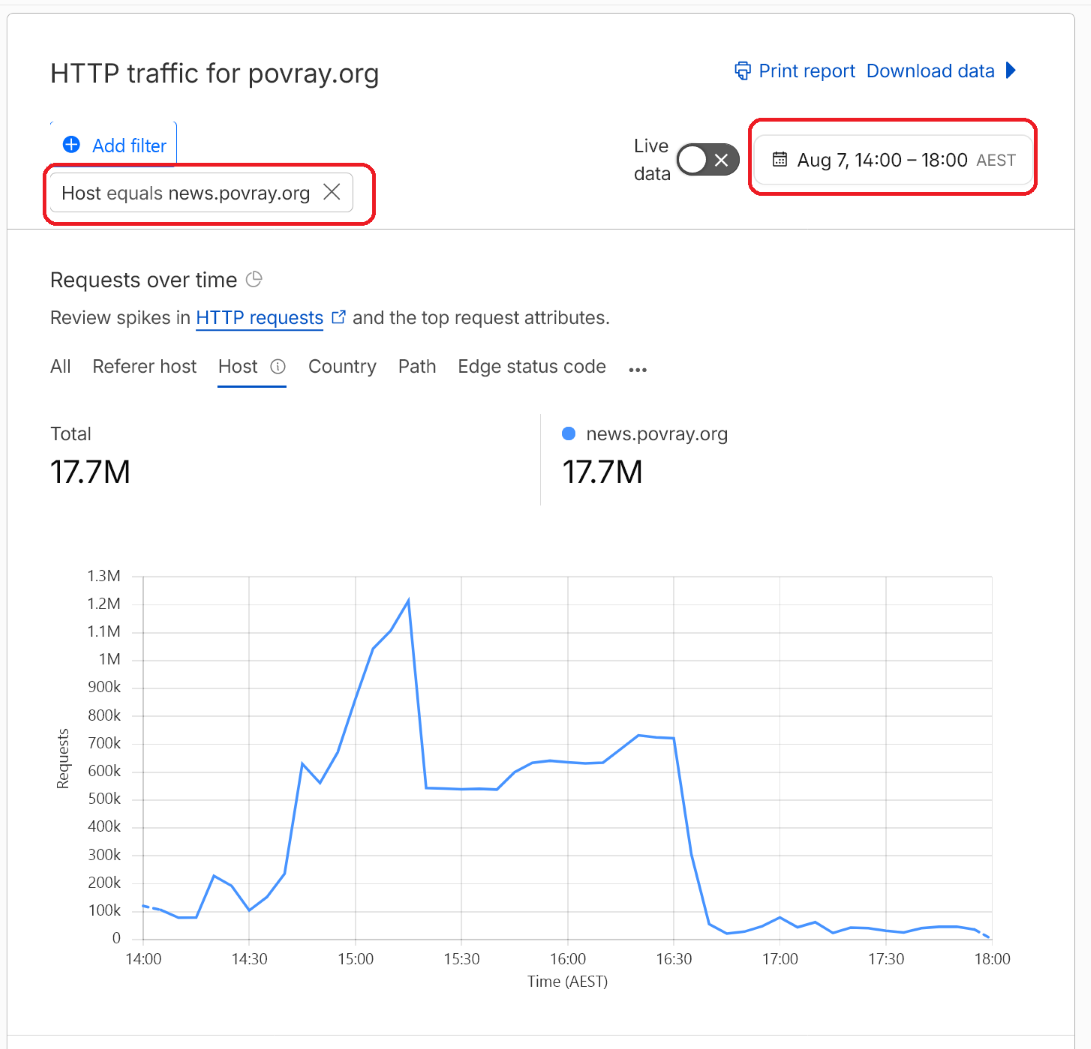Viewport: 1091px width, 1049px height.
Task: Open the Path tab
Action: coord(417,367)
